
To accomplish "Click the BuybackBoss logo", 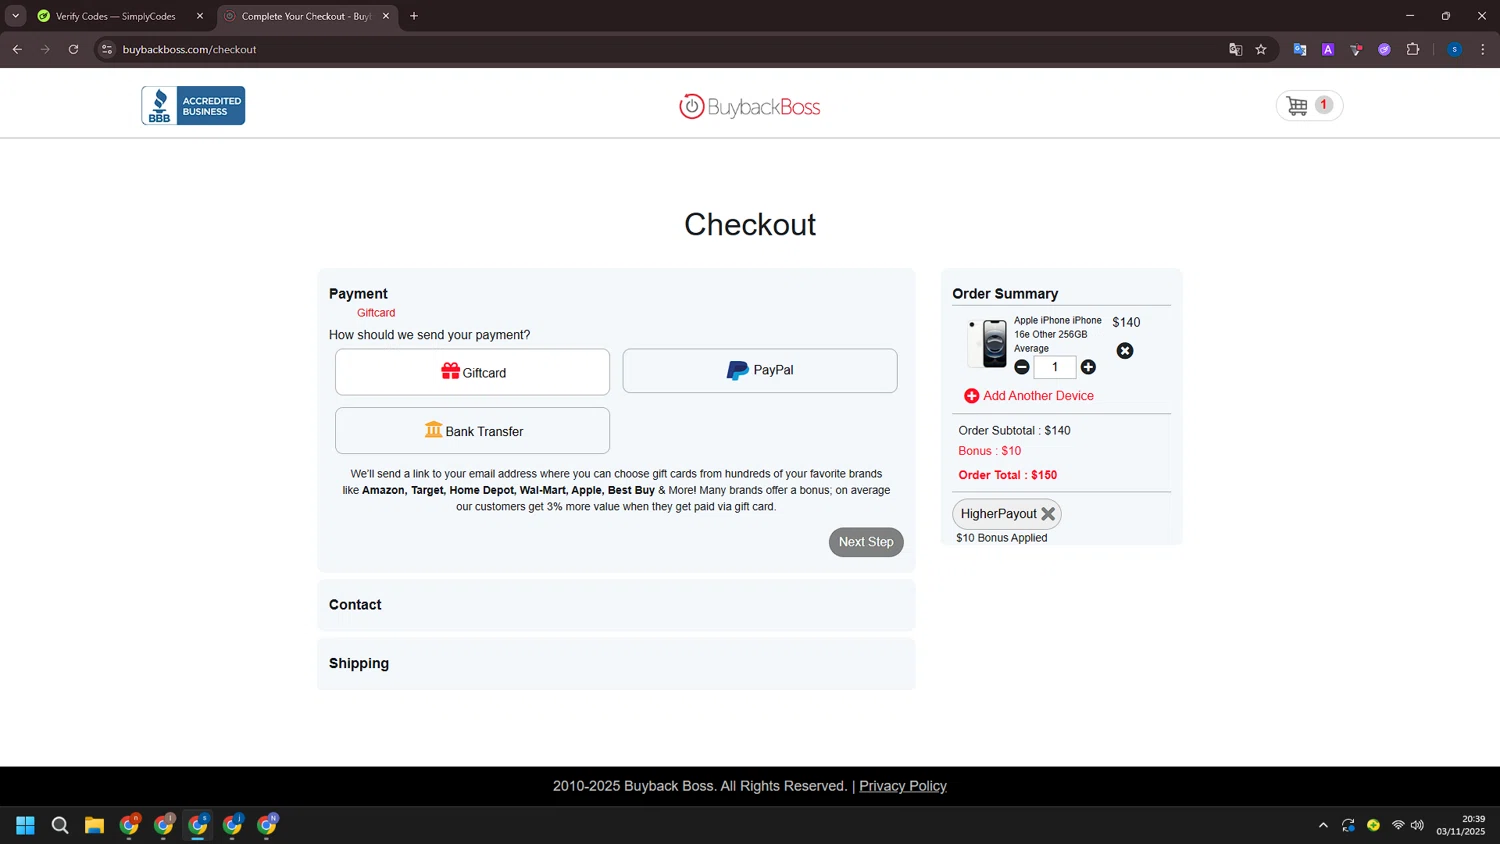I will (749, 106).
